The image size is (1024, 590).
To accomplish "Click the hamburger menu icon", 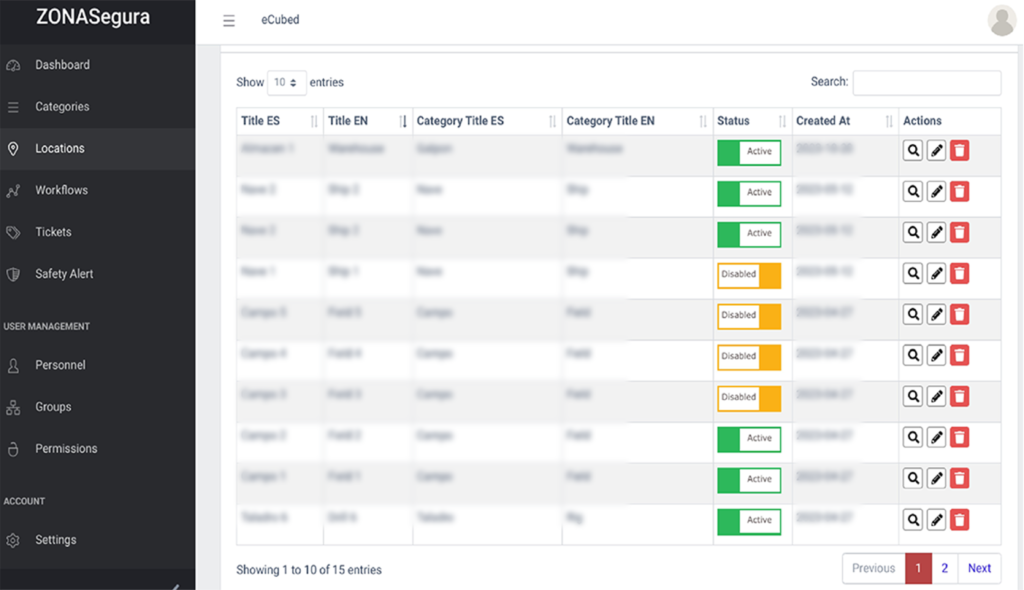I will (229, 20).
